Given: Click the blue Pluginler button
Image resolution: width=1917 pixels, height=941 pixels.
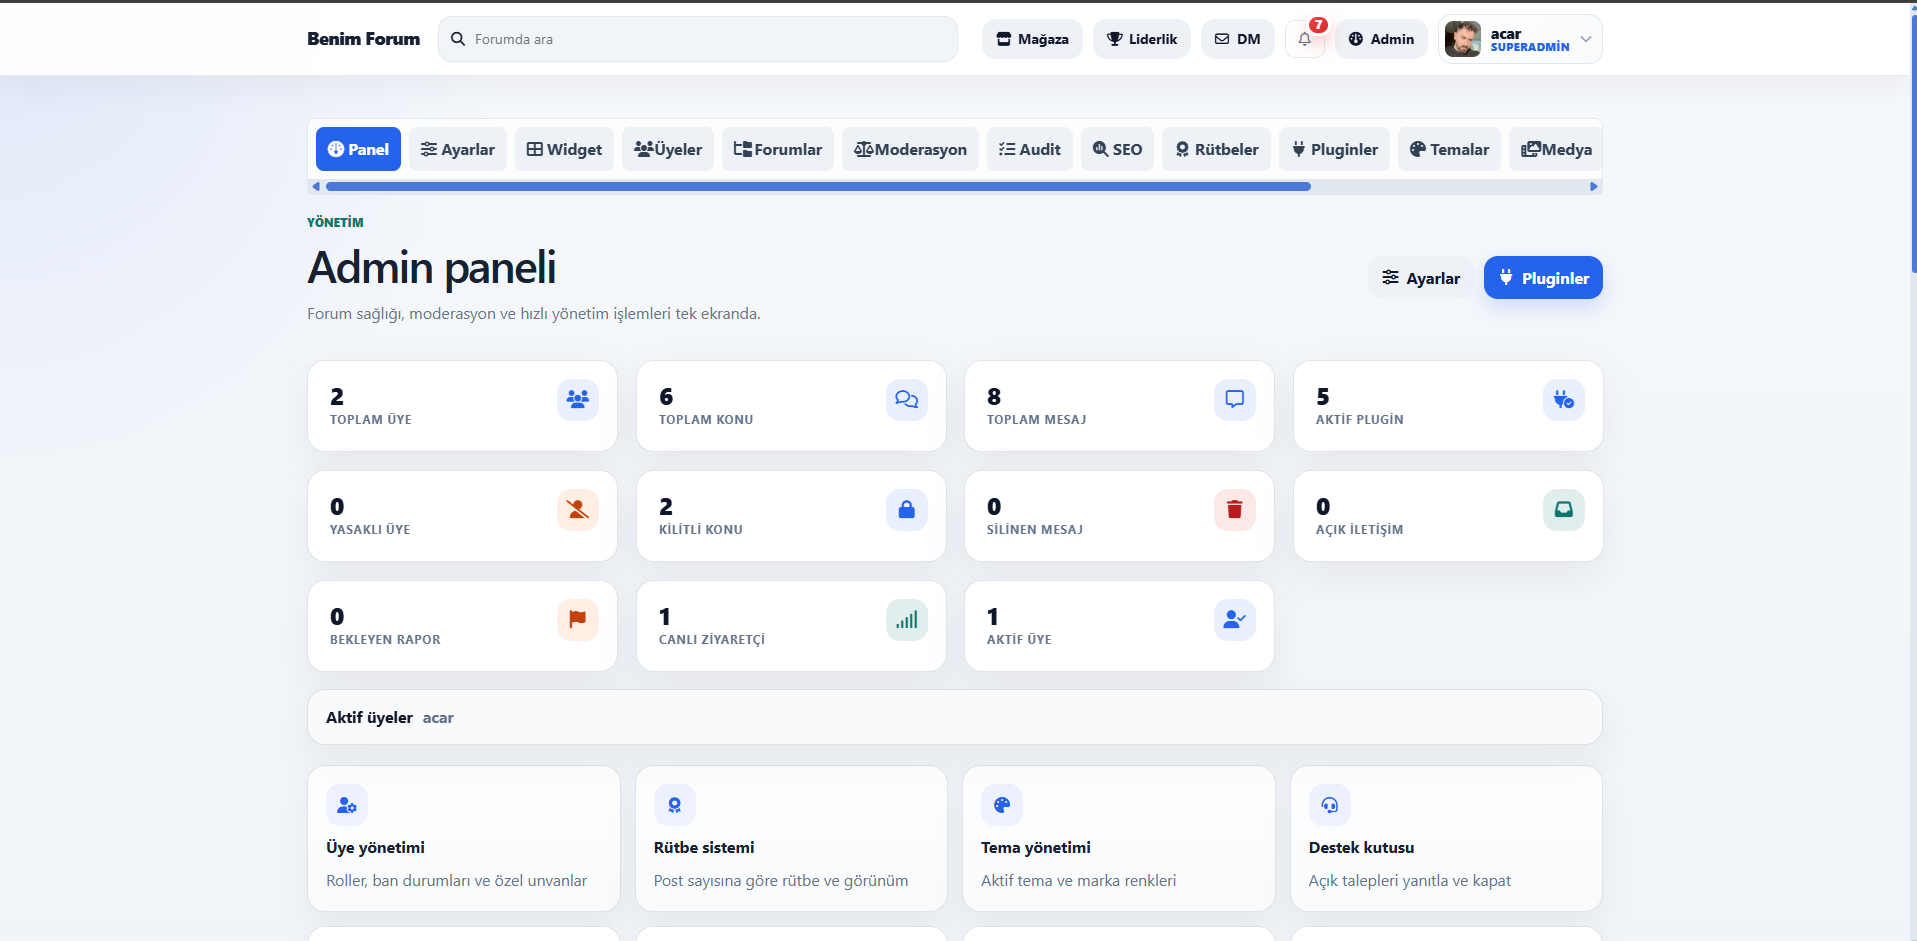Looking at the screenshot, I should [1543, 278].
